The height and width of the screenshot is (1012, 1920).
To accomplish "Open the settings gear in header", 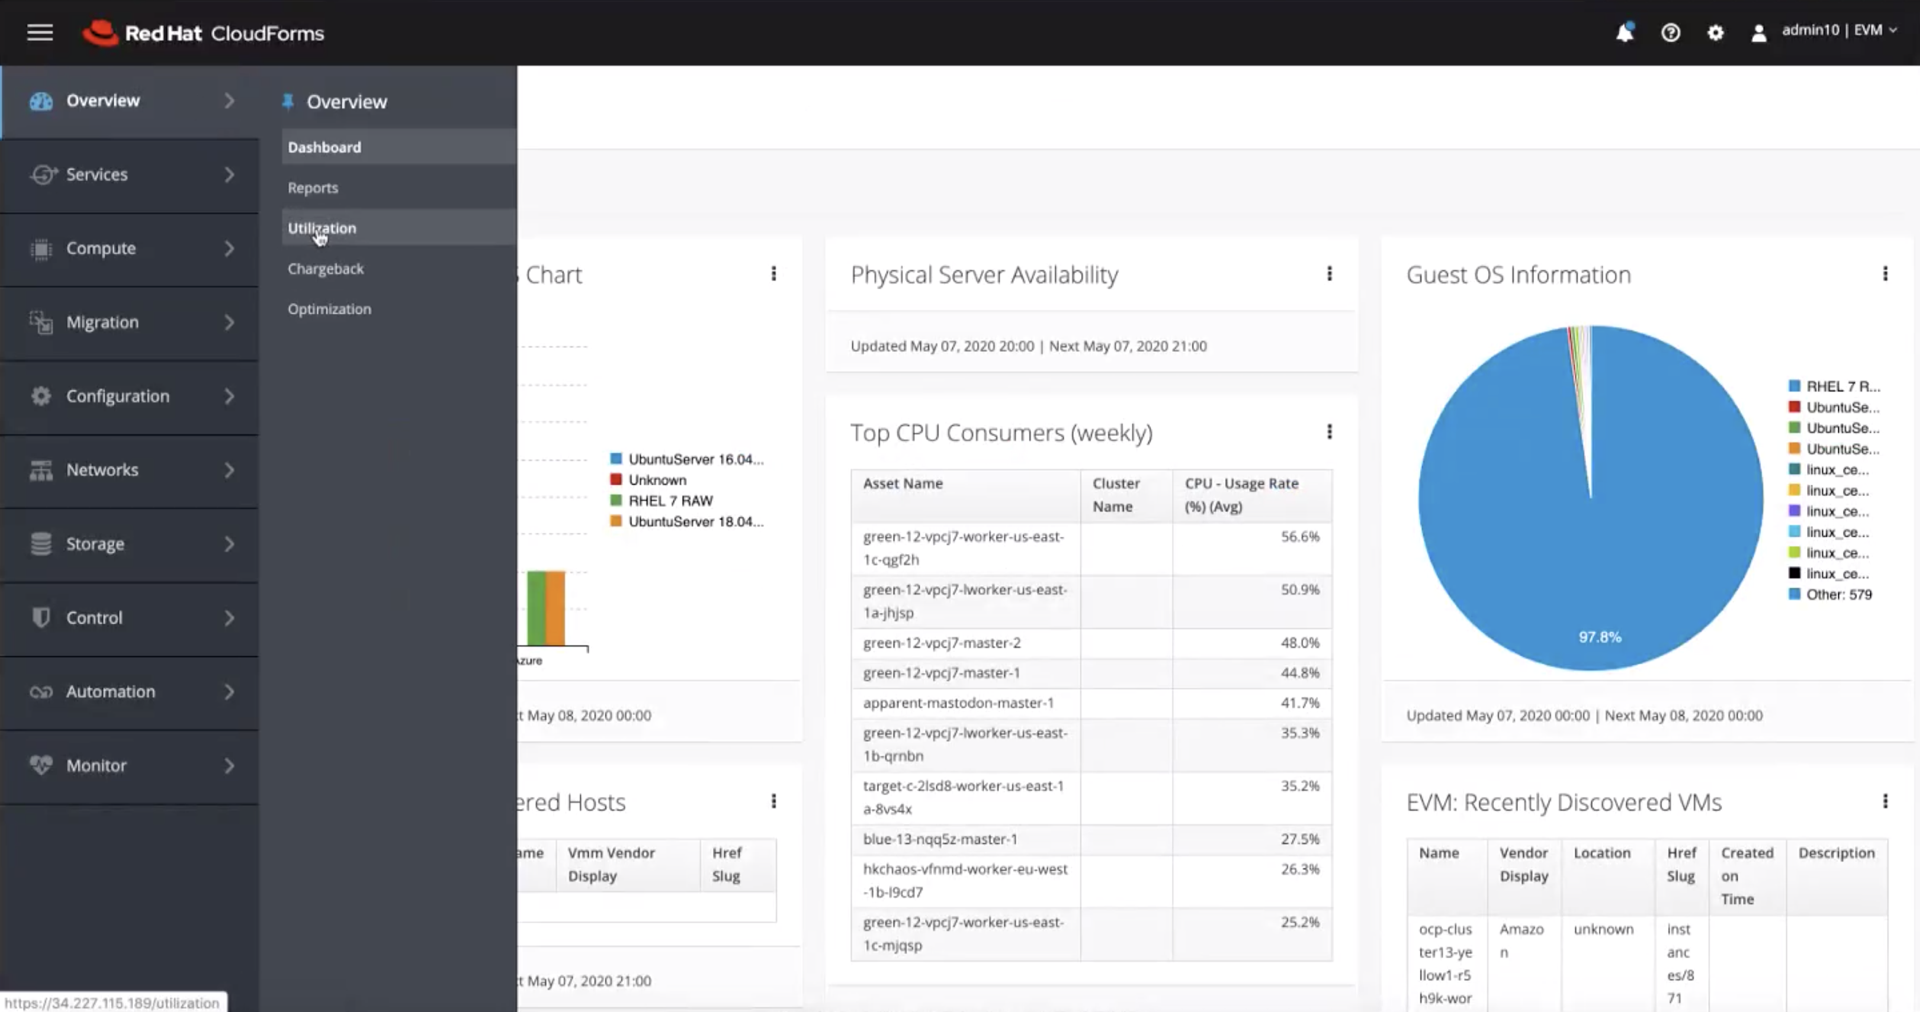I will click(1715, 33).
